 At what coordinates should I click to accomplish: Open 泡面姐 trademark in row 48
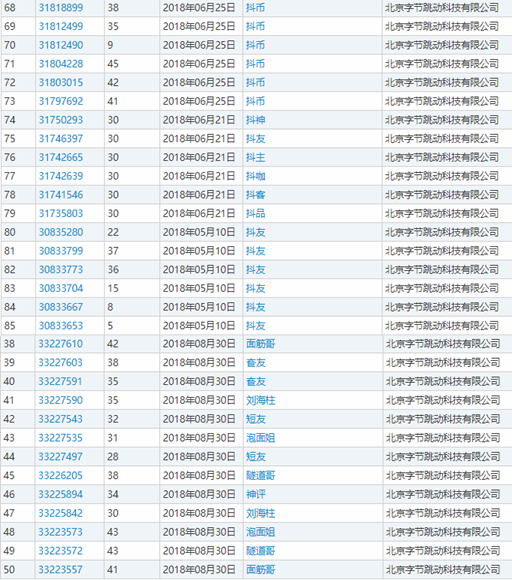pyautogui.click(x=260, y=532)
